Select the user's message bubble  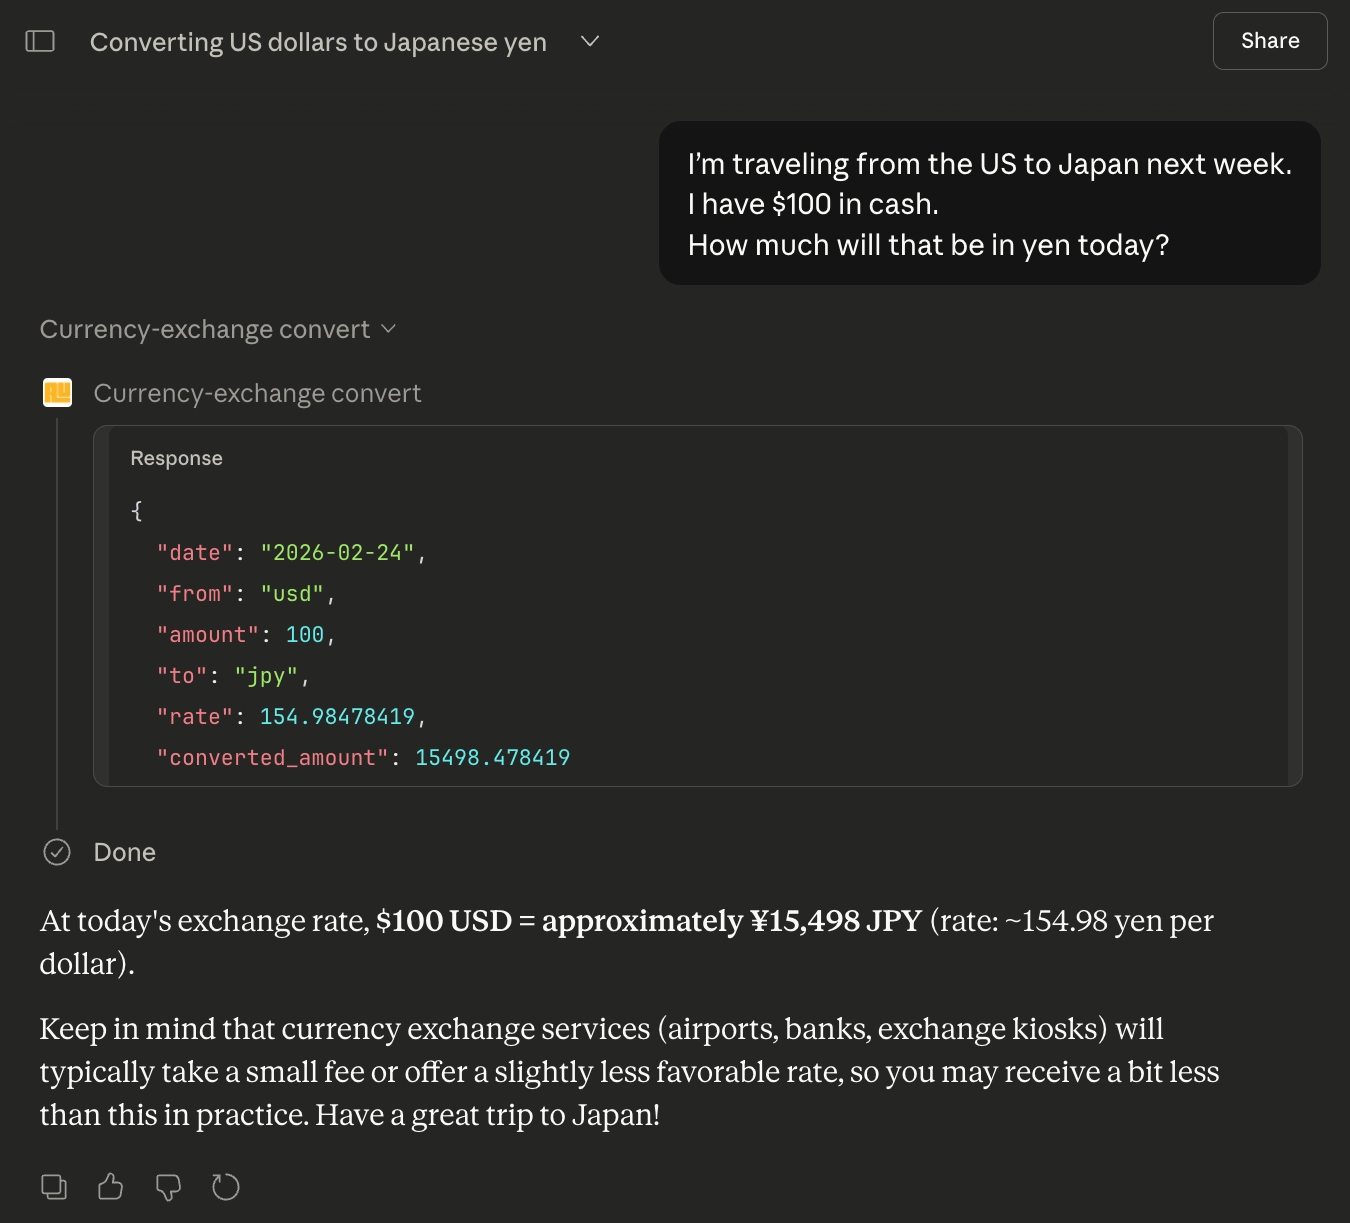[988, 203]
